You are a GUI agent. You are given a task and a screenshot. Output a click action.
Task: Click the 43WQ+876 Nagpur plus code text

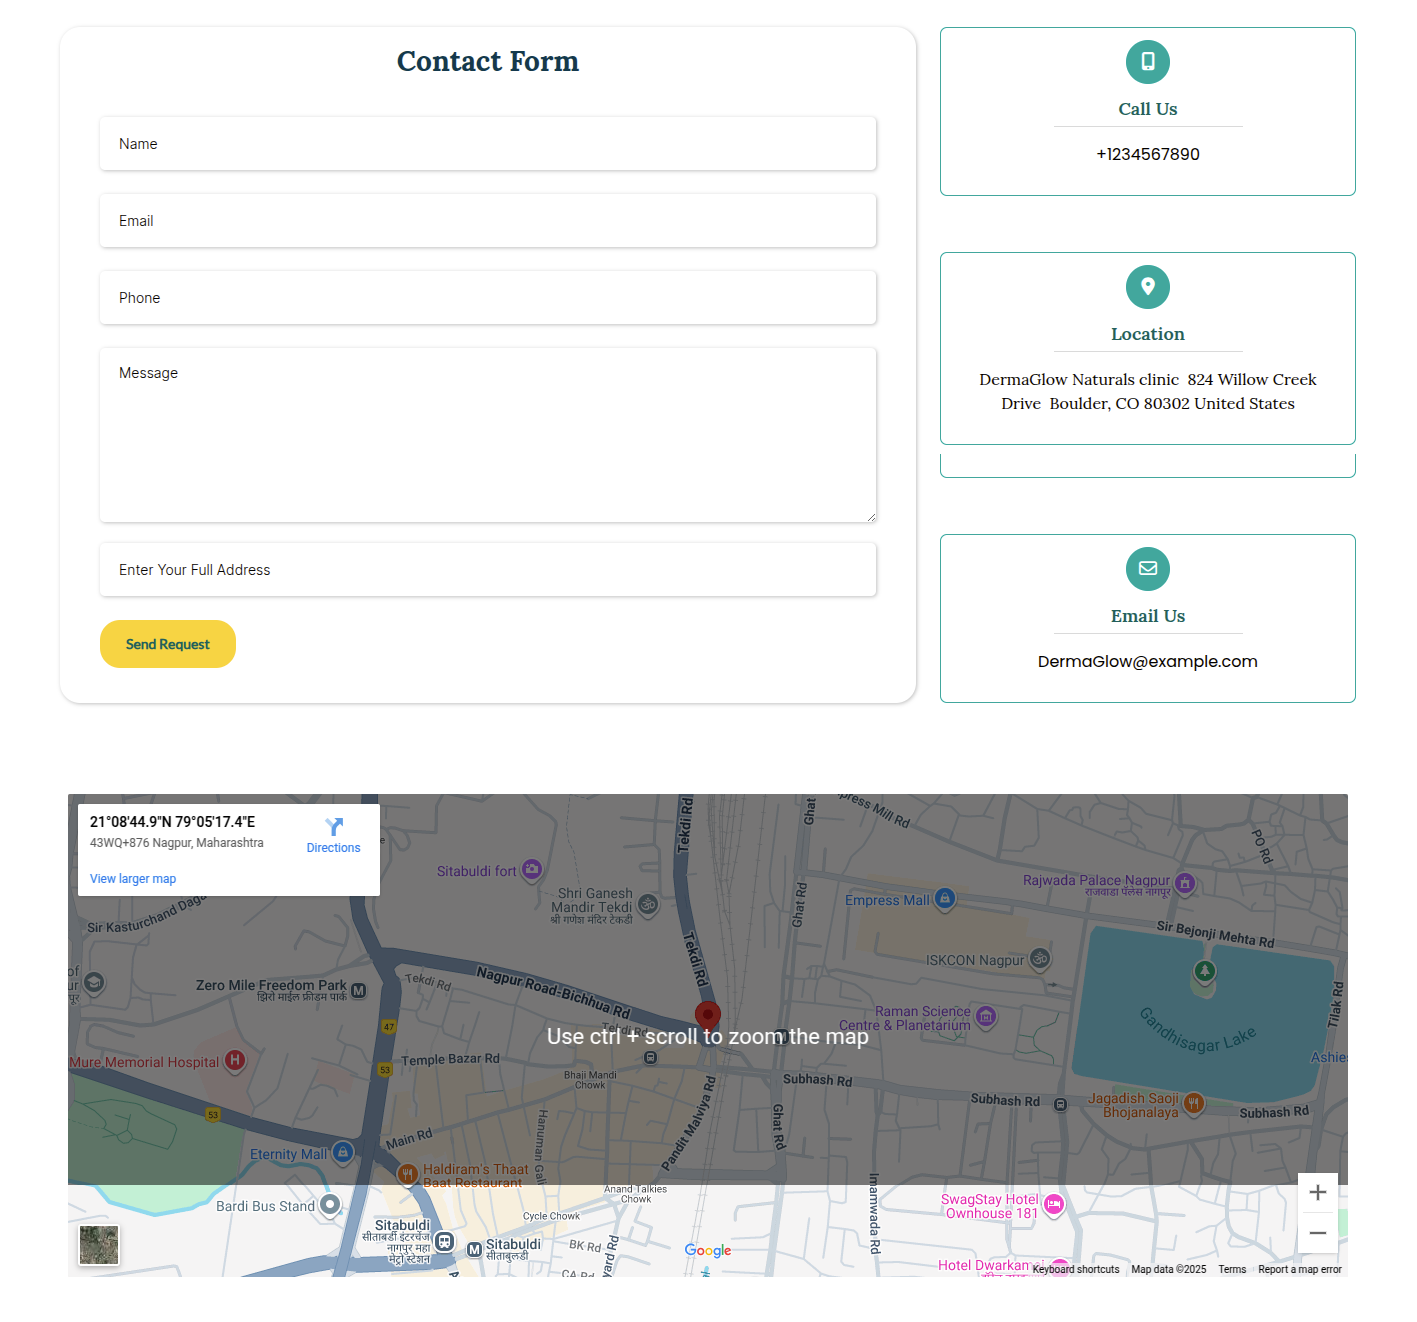tap(177, 843)
